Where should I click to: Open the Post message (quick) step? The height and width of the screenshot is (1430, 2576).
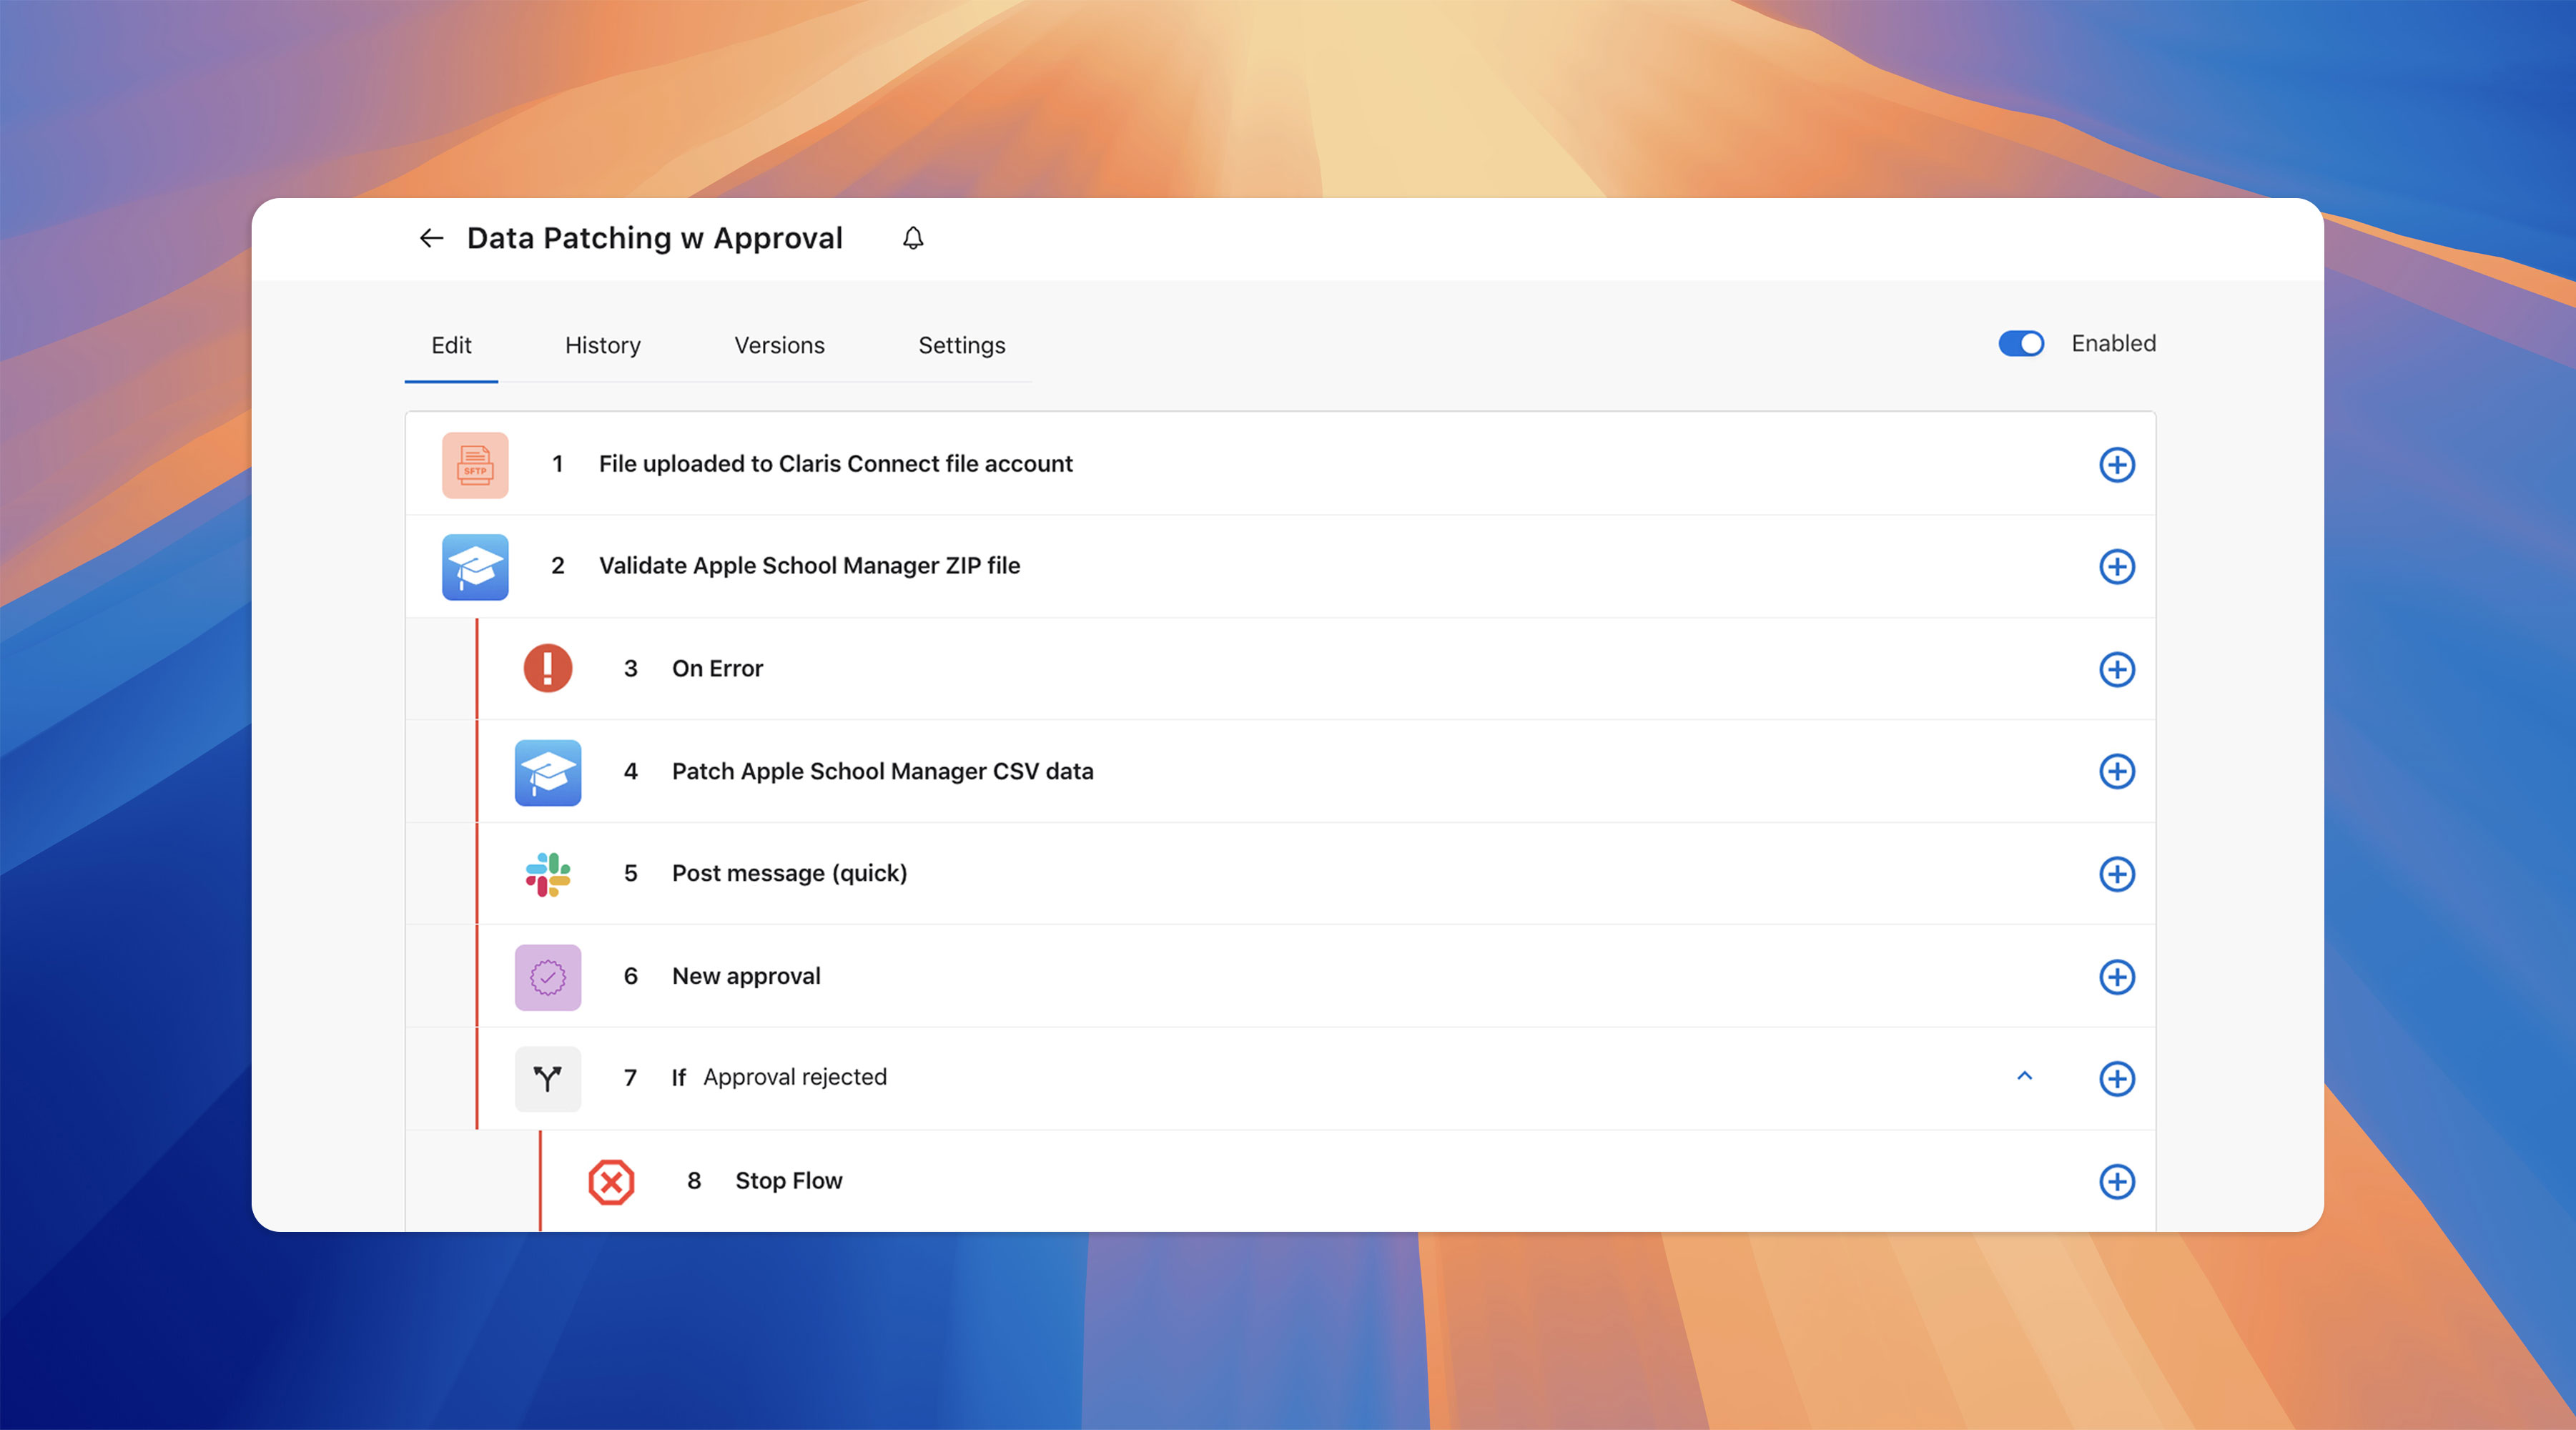point(789,874)
